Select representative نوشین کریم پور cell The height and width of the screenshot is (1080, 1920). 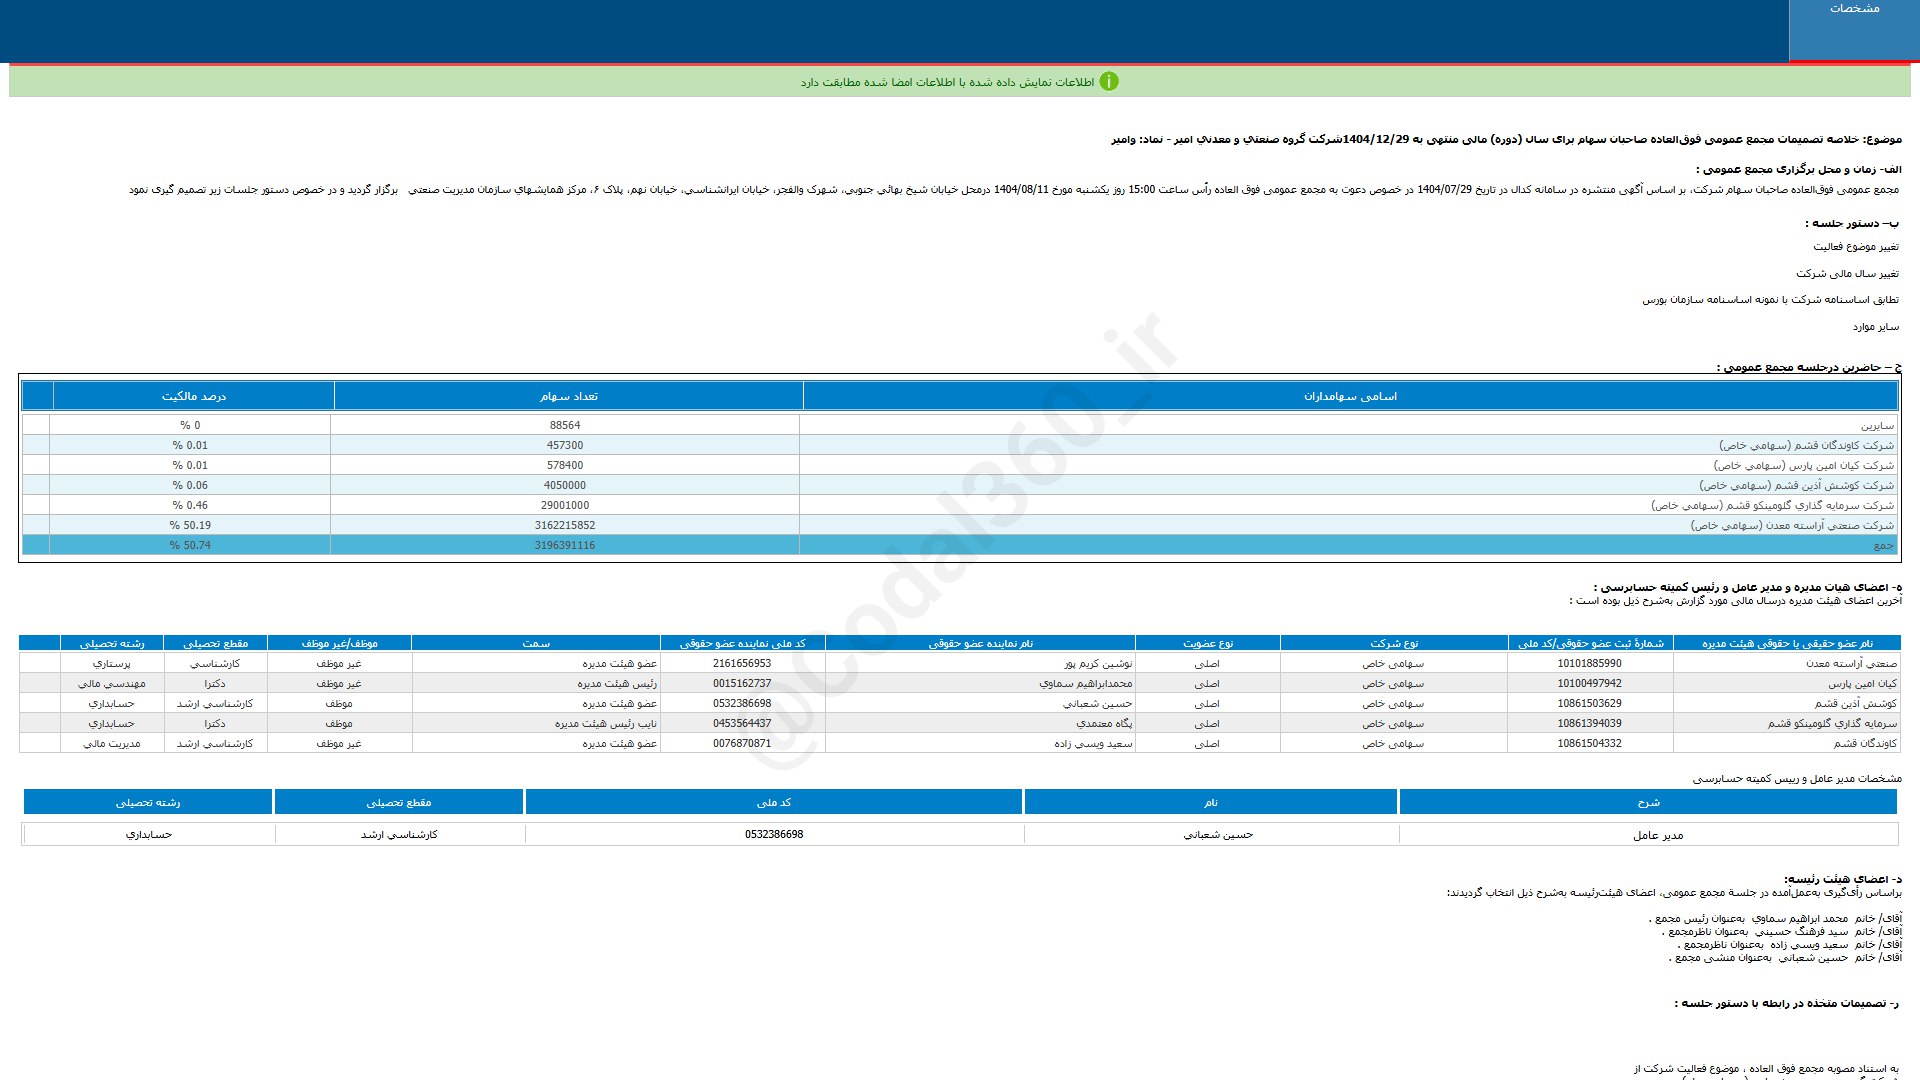pyautogui.click(x=1098, y=664)
